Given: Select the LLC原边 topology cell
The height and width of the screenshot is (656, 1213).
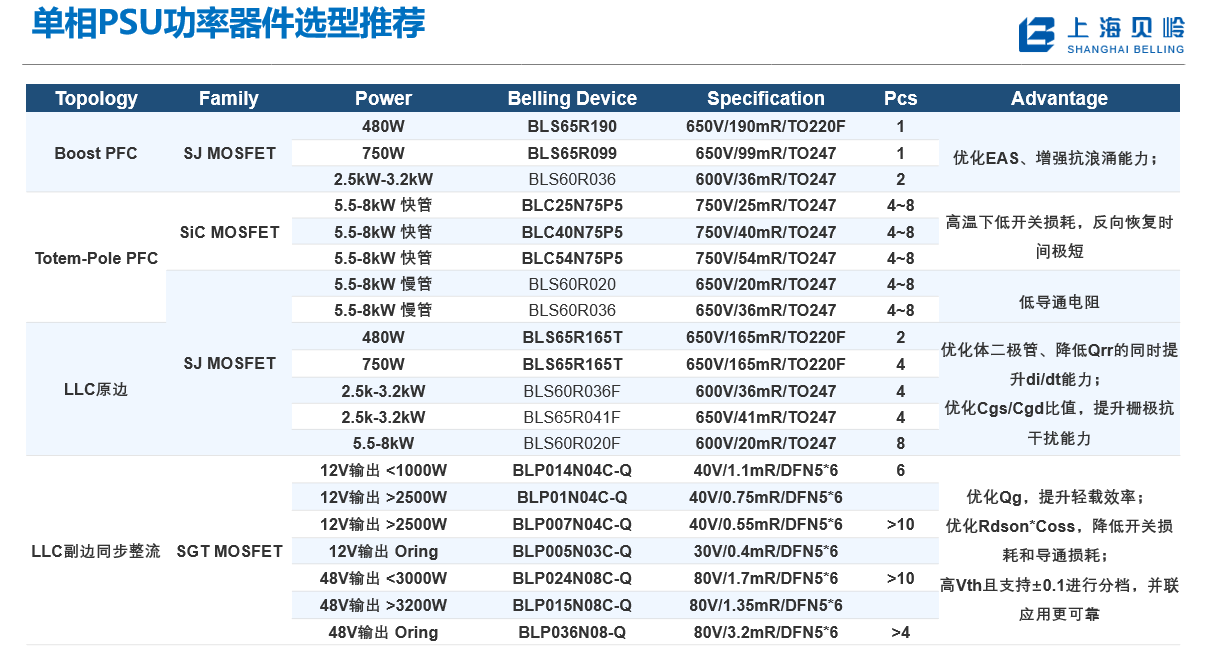Looking at the screenshot, I should (96, 389).
